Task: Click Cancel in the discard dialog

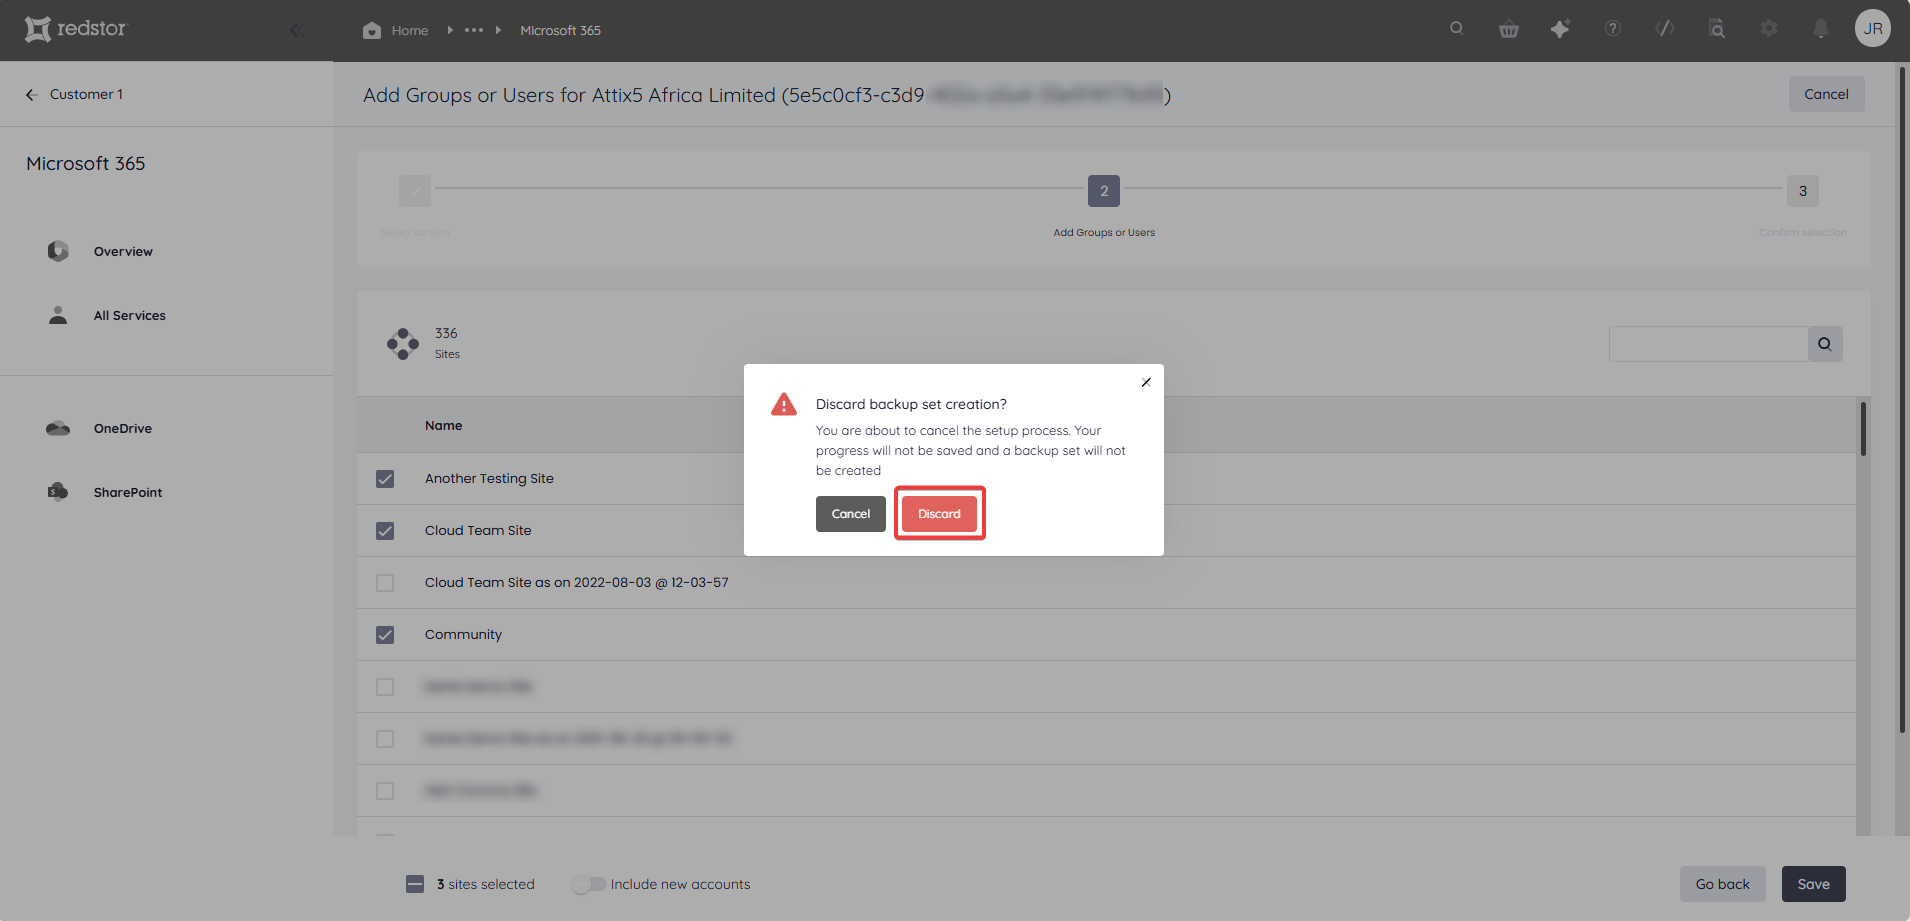Action: (851, 514)
